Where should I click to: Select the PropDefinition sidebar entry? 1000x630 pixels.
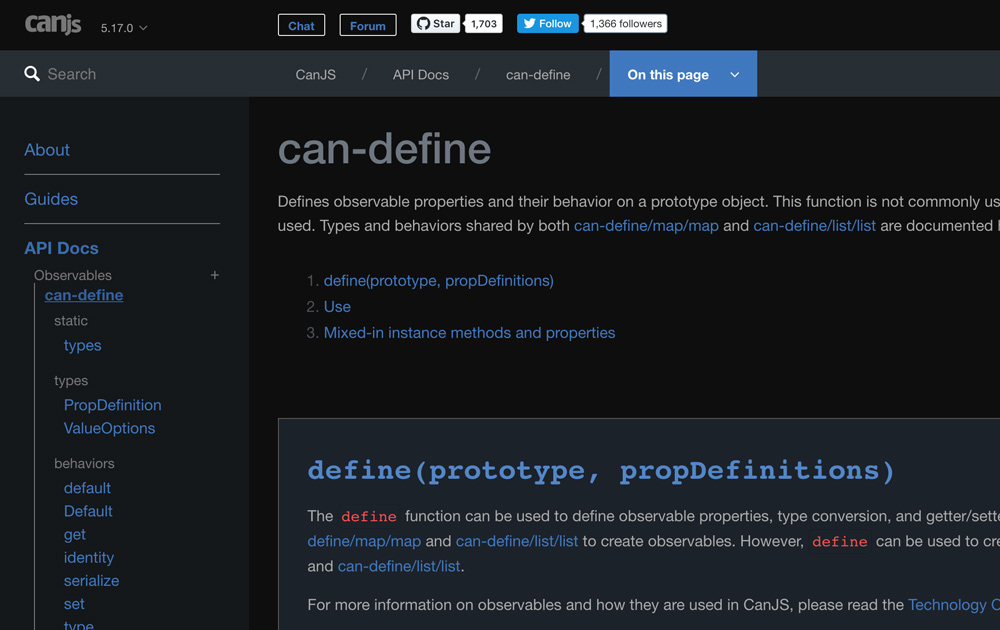pyautogui.click(x=112, y=404)
